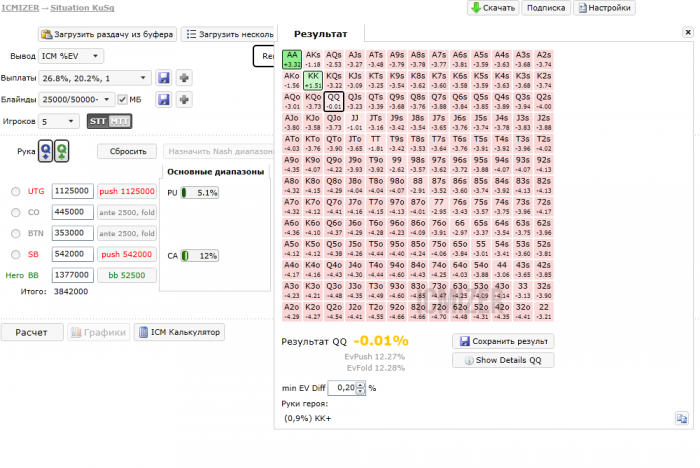Select the KK cell in the grid
The width and height of the screenshot is (700, 468).
(x=313, y=80)
